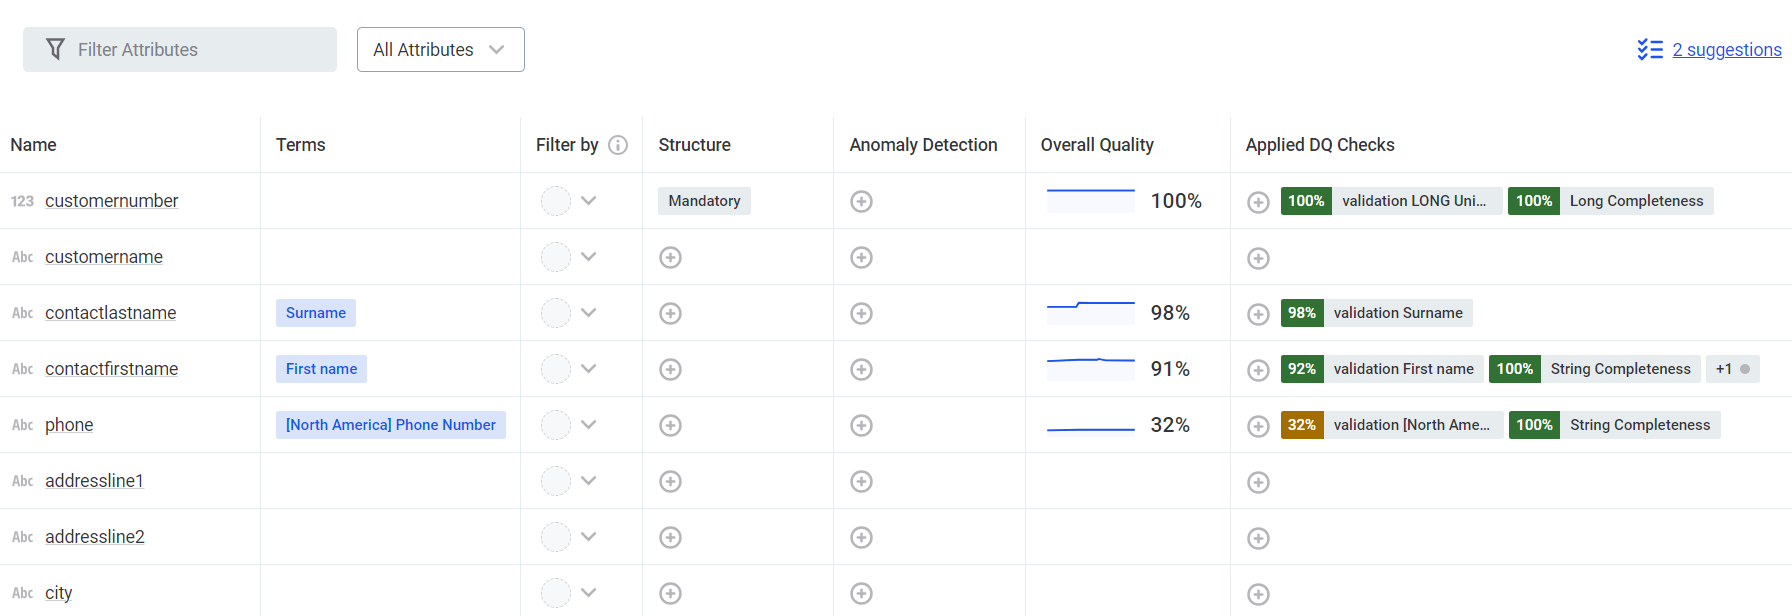Viewport: 1792px width, 616px height.
Task: Expand filter-by chevron for phone row
Action: (x=589, y=425)
